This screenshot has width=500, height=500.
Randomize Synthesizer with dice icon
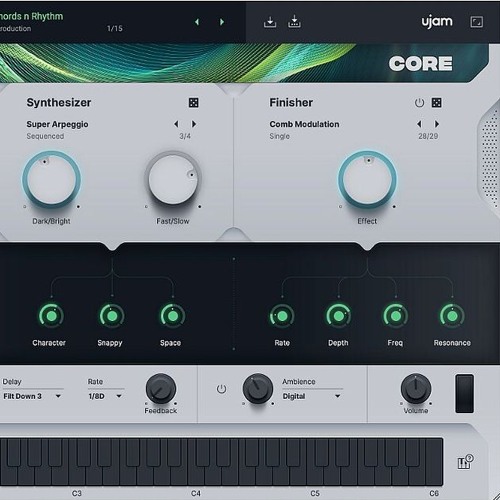(193, 103)
